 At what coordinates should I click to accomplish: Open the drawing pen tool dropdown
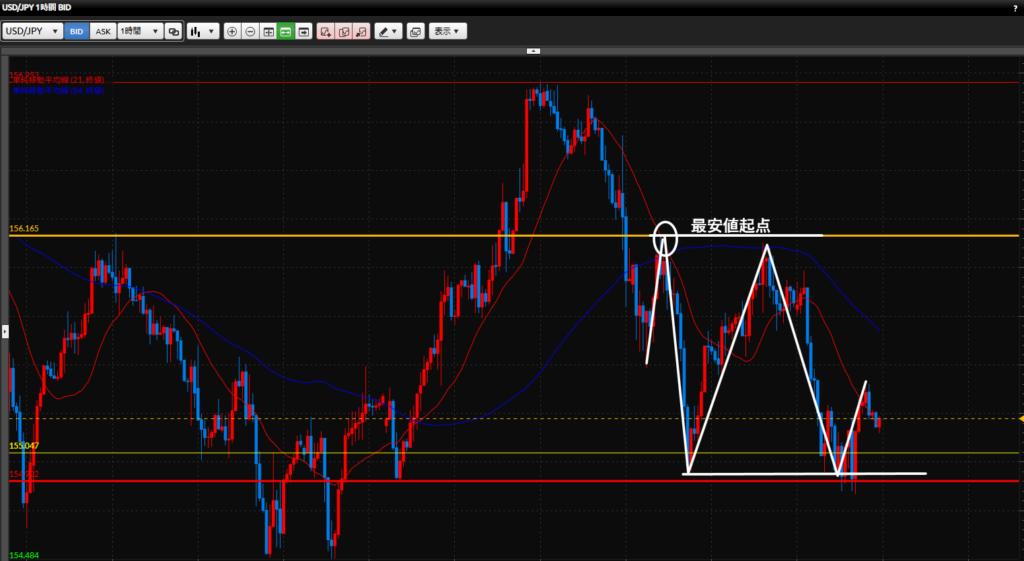pos(389,31)
